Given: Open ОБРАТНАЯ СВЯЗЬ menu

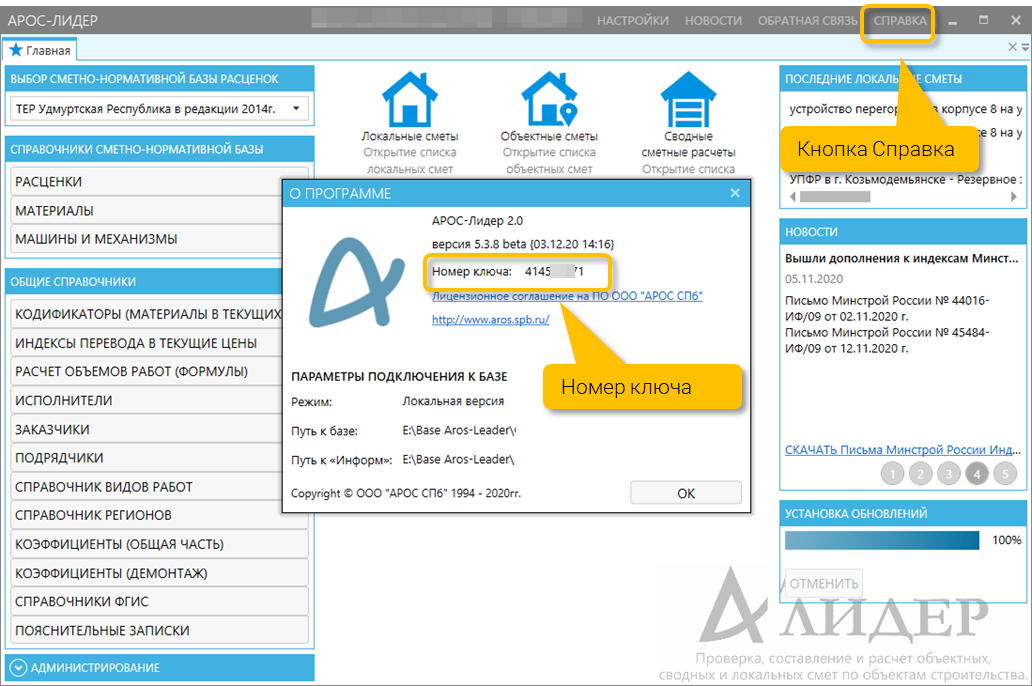Looking at the screenshot, I should [x=808, y=20].
